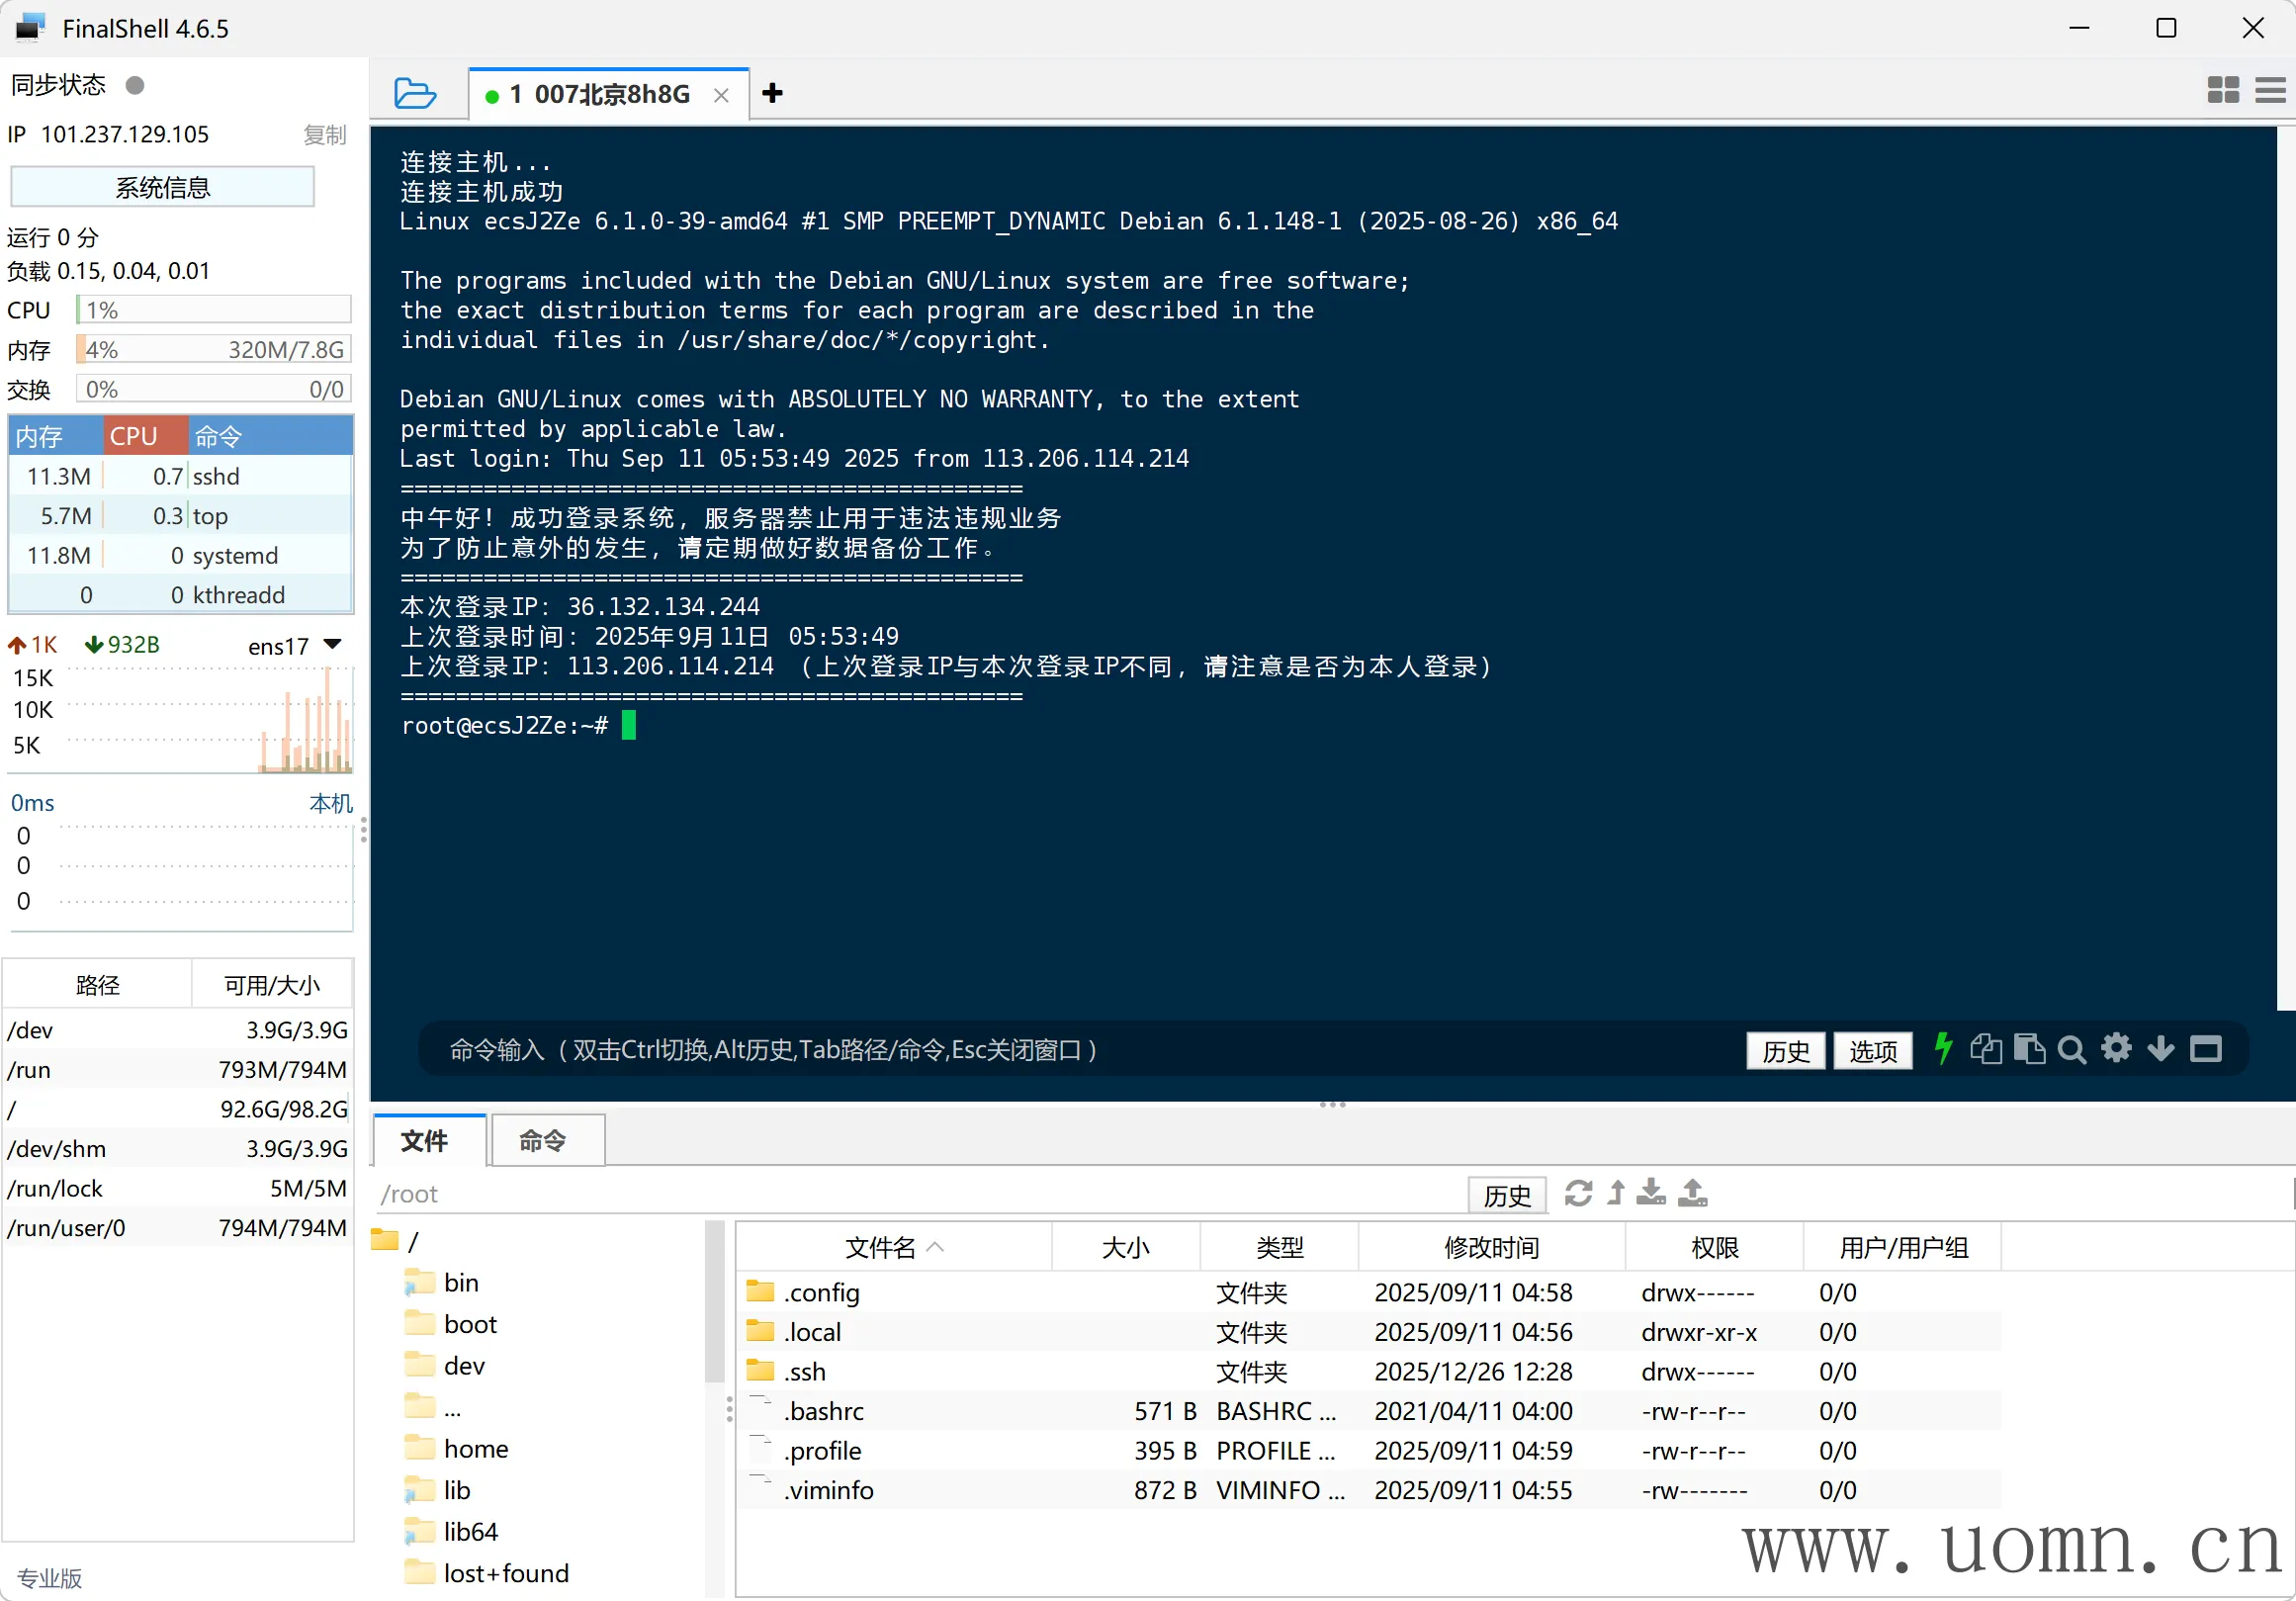Image resolution: width=2296 pixels, height=1601 pixels.
Task: Click the scroll-to-bottom down arrow icon
Action: 2160,1049
